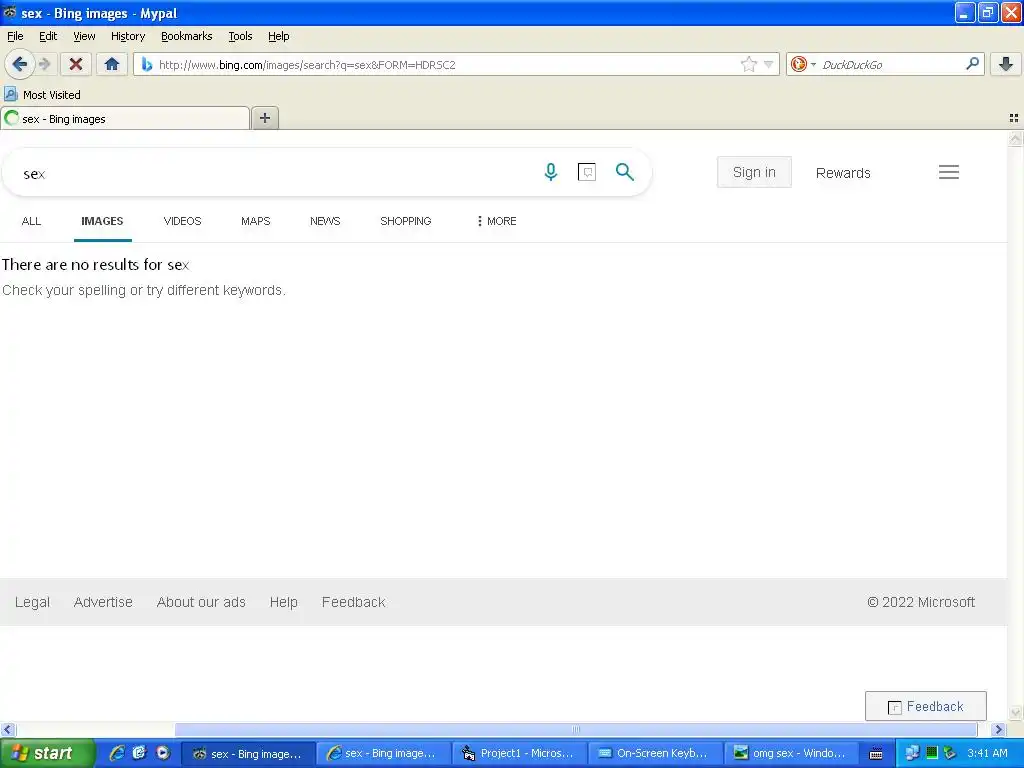Switch to Project1 - Microsoft taskbar window

(519, 754)
